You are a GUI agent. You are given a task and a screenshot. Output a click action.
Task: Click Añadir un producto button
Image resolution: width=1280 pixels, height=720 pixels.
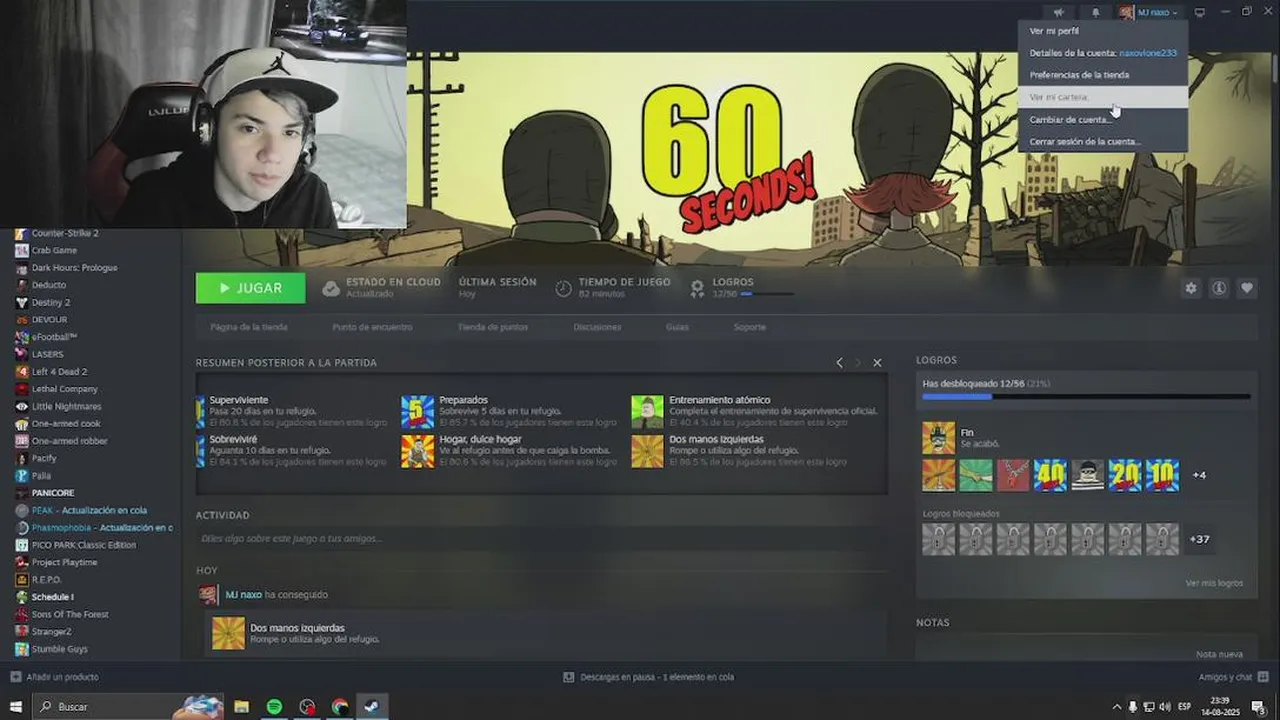point(54,677)
